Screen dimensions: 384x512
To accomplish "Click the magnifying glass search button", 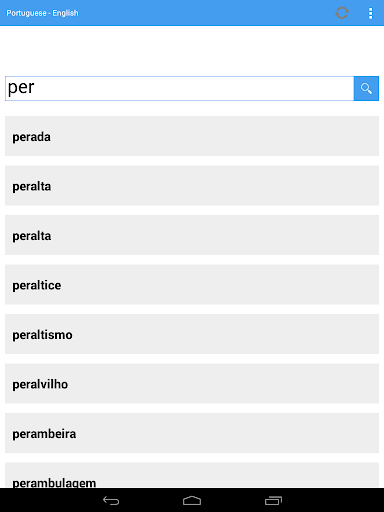I will pos(366,88).
